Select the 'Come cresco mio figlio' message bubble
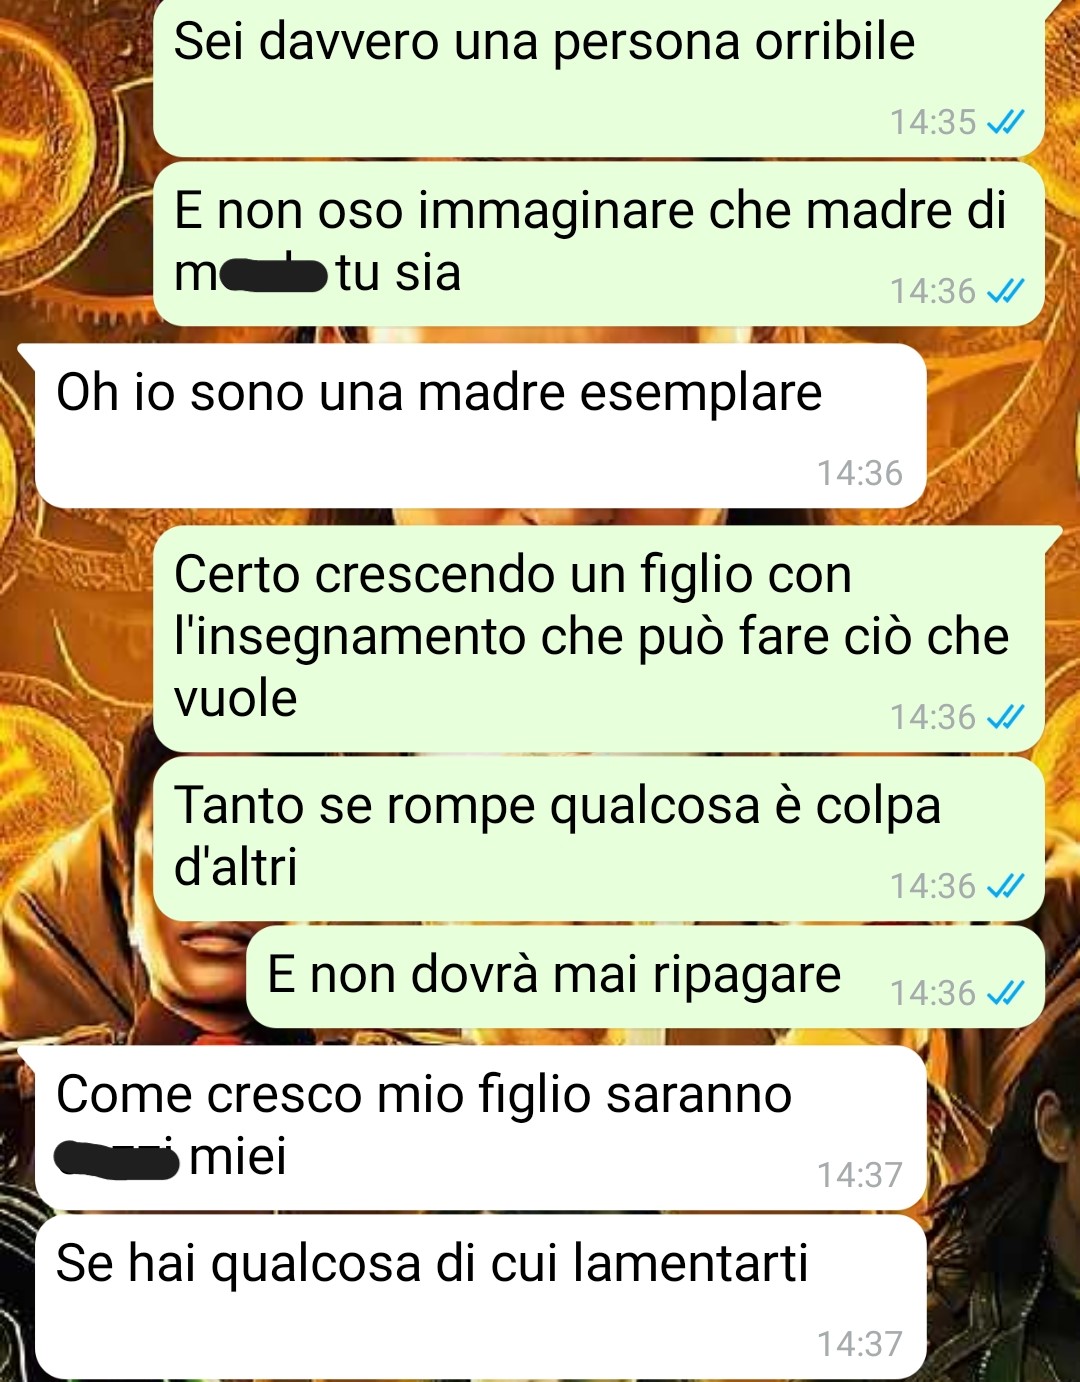The width and height of the screenshot is (1080, 1382). pyautogui.click(x=480, y=1128)
